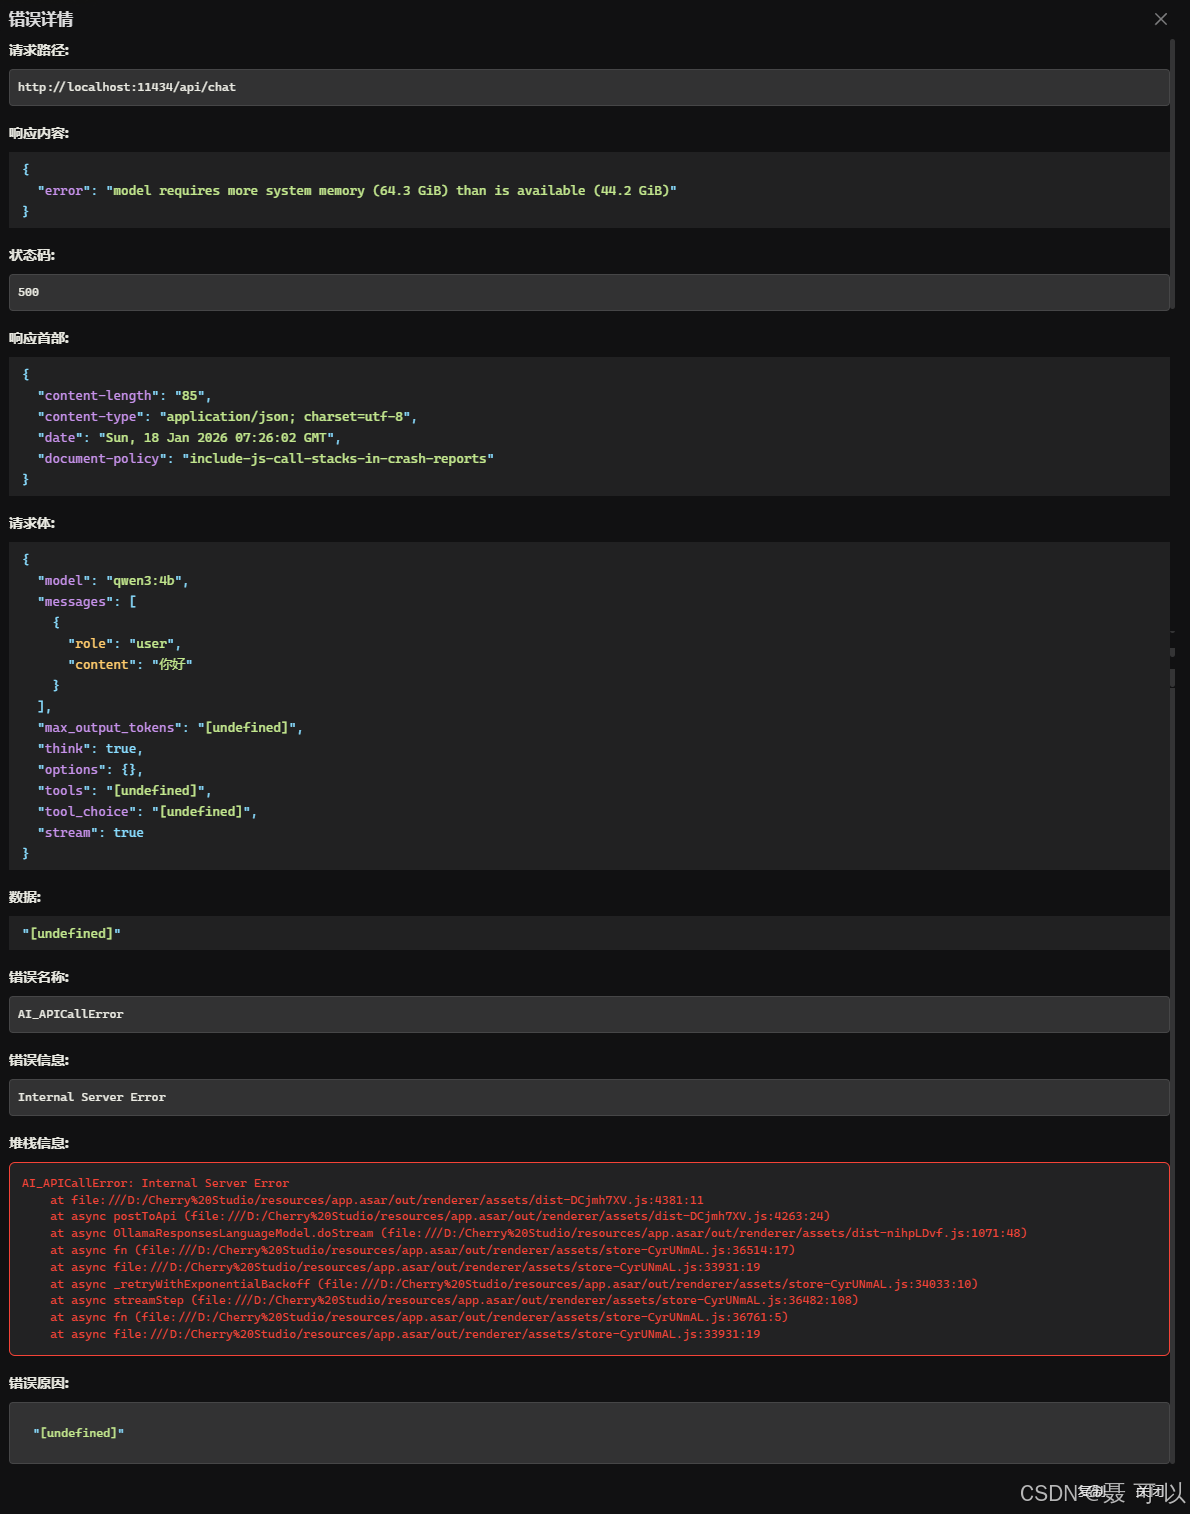This screenshot has height=1514, width=1190.
Task: Click the Internal Server Error message field
Action: point(589,1097)
